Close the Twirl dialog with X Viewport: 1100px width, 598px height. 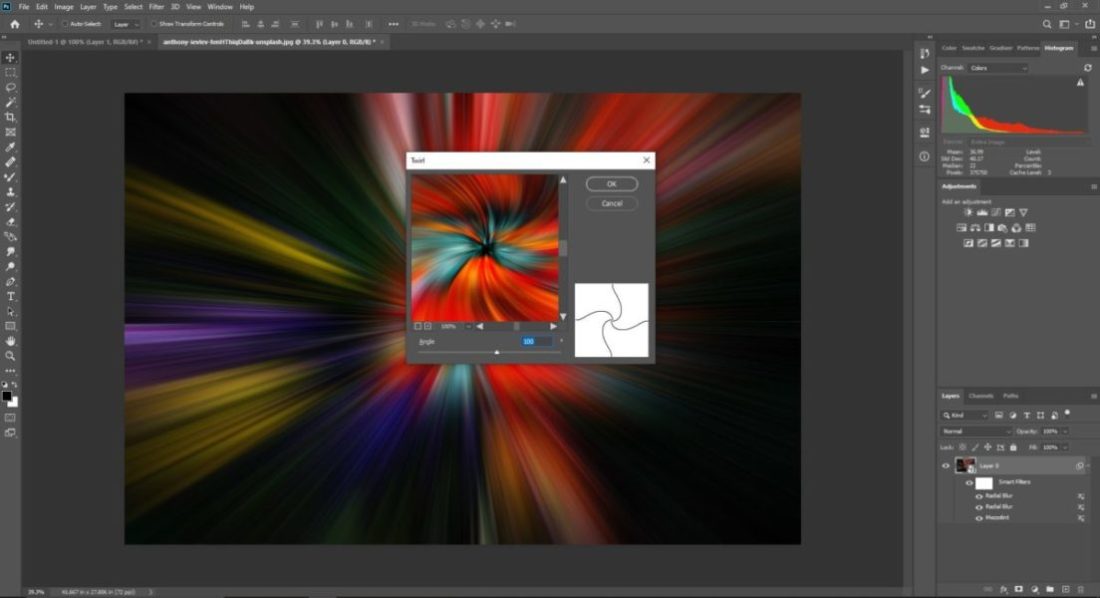click(646, 160)
